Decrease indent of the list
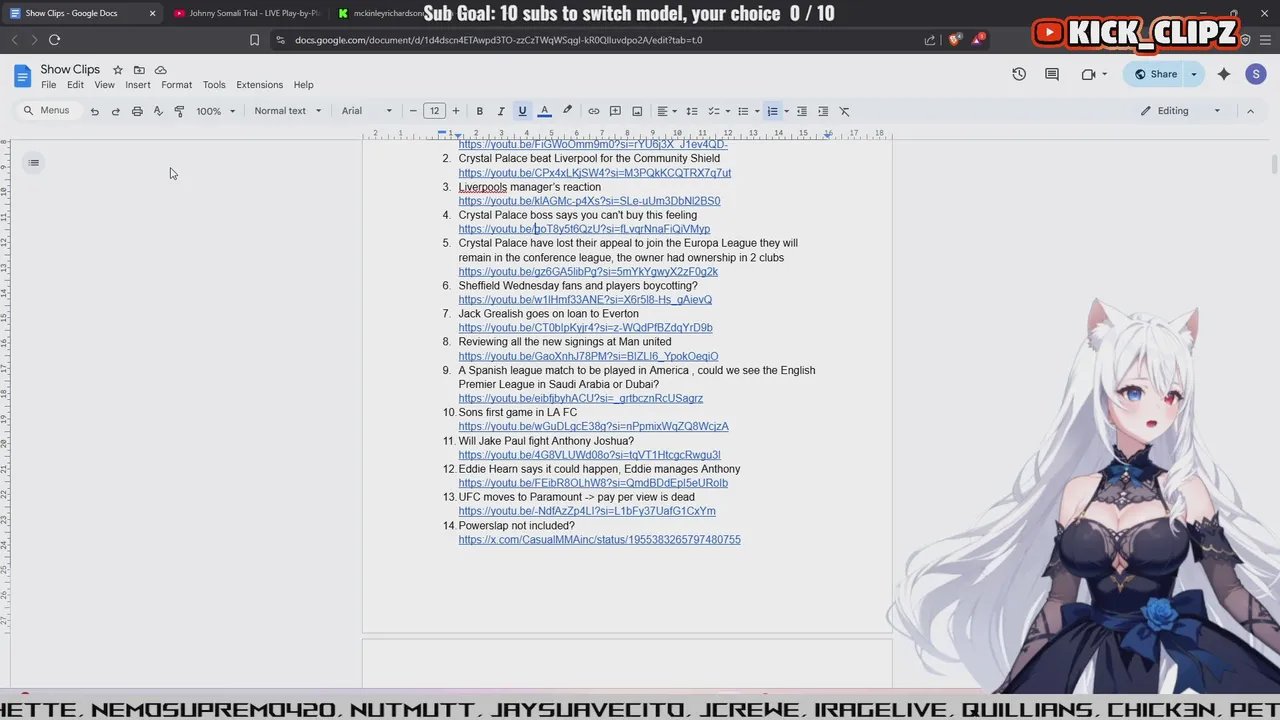The image size is (1280, 720). pyautogui.click(x=801, y=111)
